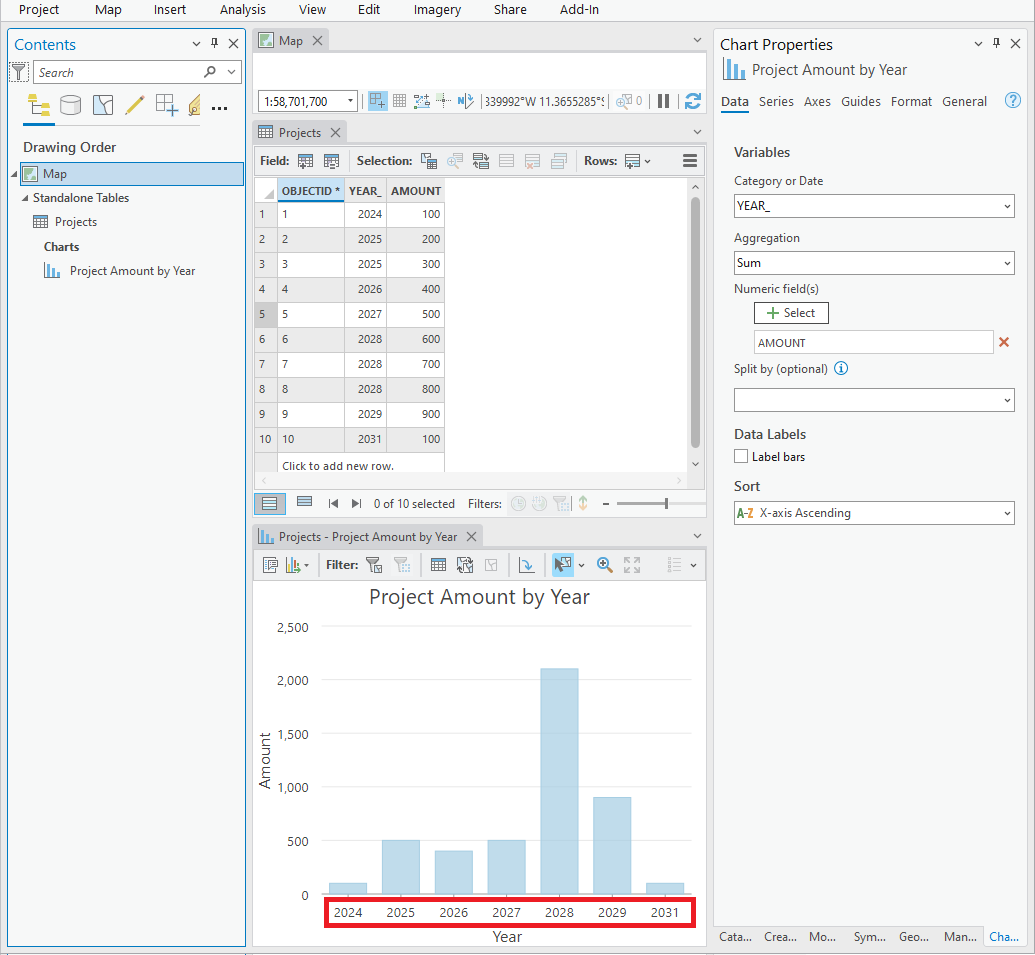Select the List By Editing pencil icon

(x=135, y=105)
